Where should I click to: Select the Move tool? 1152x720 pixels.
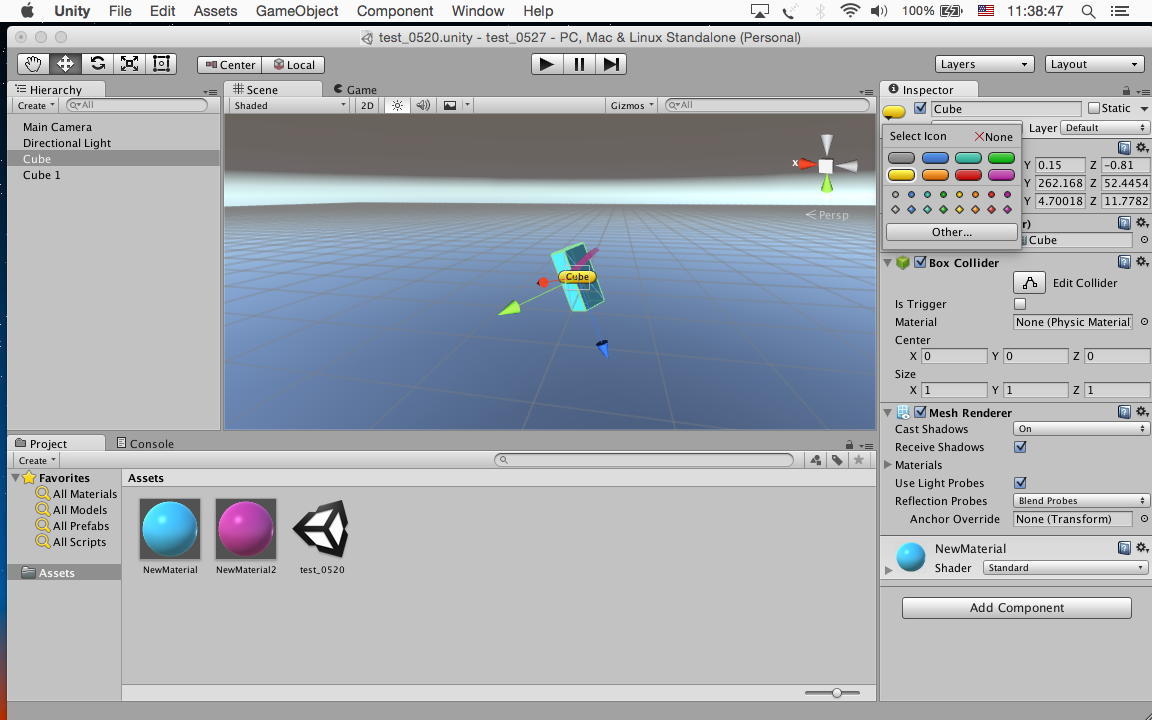coord(65,64)
